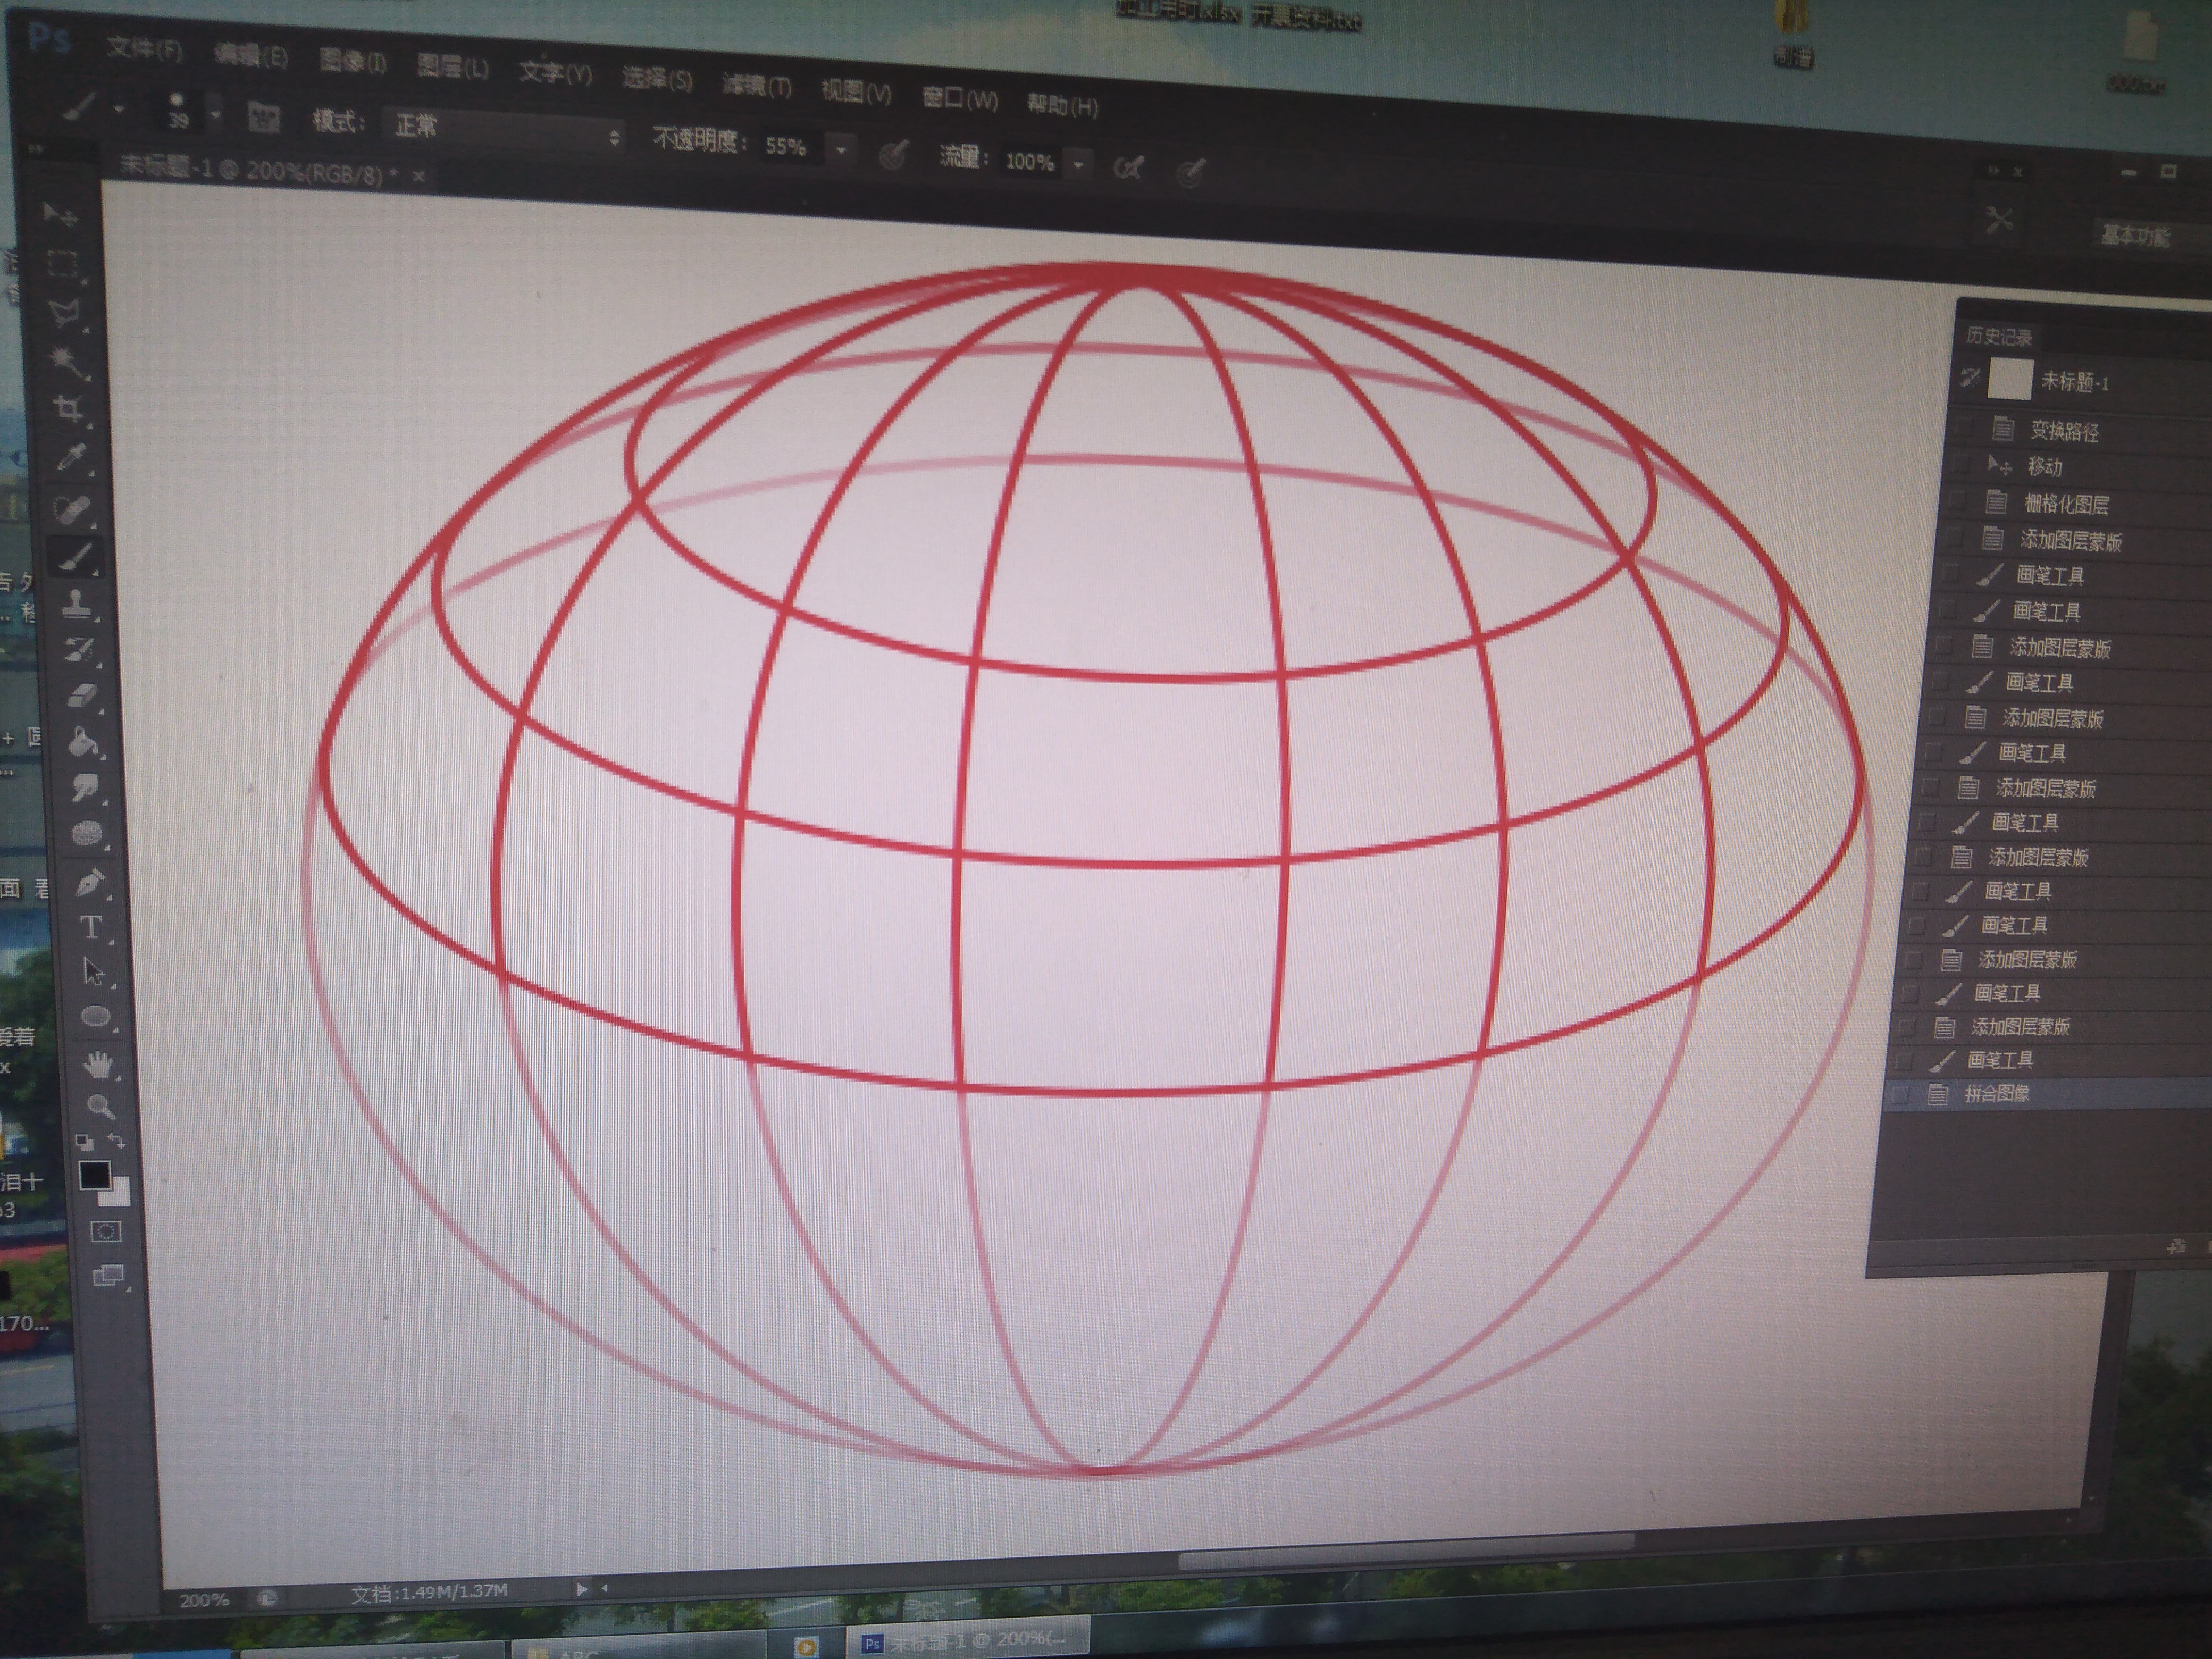This screenshot has height=1659, width=2212.
Task: Open the flow slider dropdown arrow
Action: (1079, 164)
